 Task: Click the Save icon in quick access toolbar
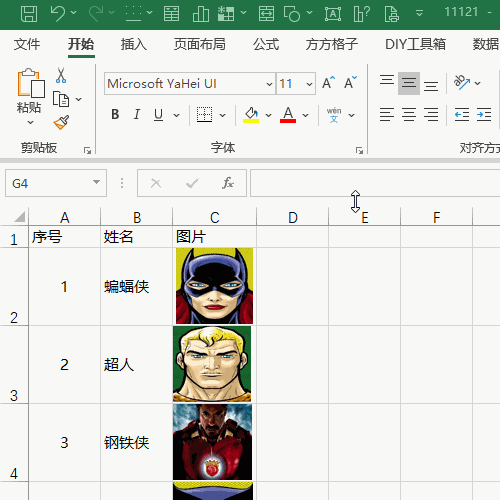[29, 14]
